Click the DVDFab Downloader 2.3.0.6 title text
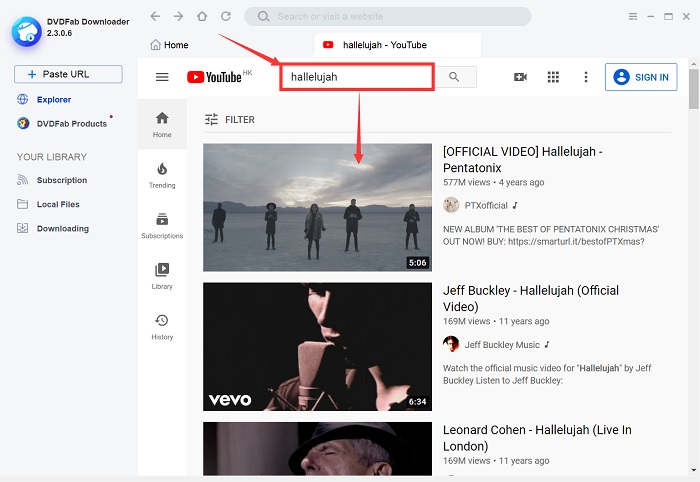 (x=88, y=27)
